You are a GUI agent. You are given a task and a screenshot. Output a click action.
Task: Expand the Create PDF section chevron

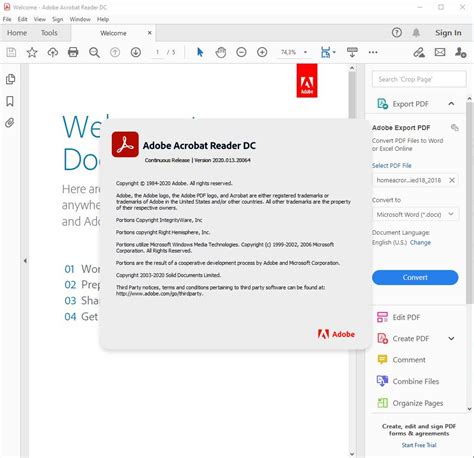(x=451, y=339)
